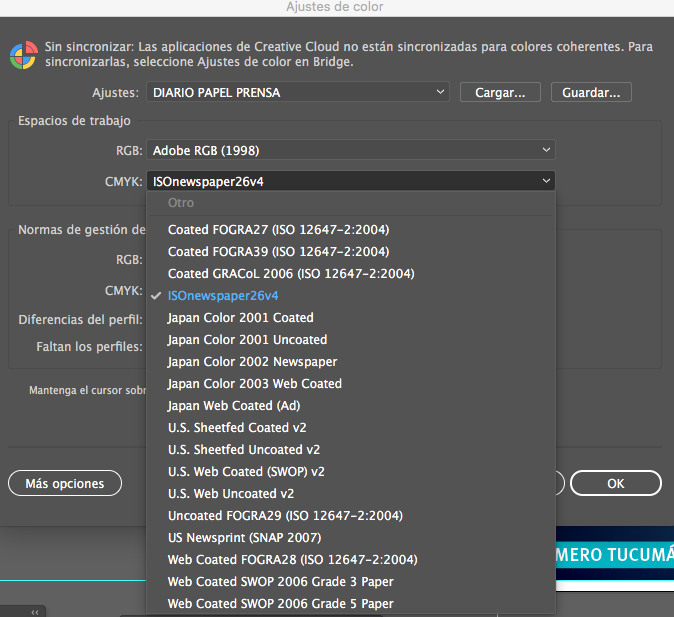The width and height of the screenshot is (674, 617).
Task: Click the Faltan los perfiles label
Action: 89,347
